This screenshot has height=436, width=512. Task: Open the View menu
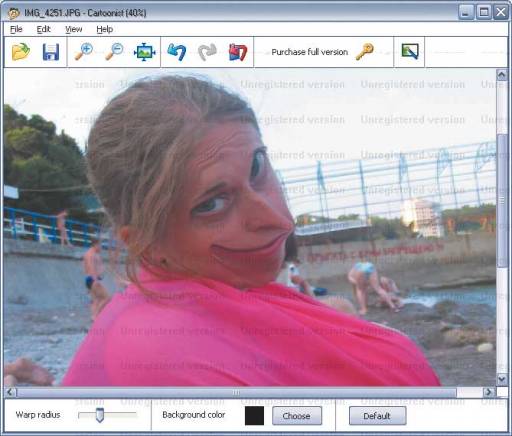(73, 29)
